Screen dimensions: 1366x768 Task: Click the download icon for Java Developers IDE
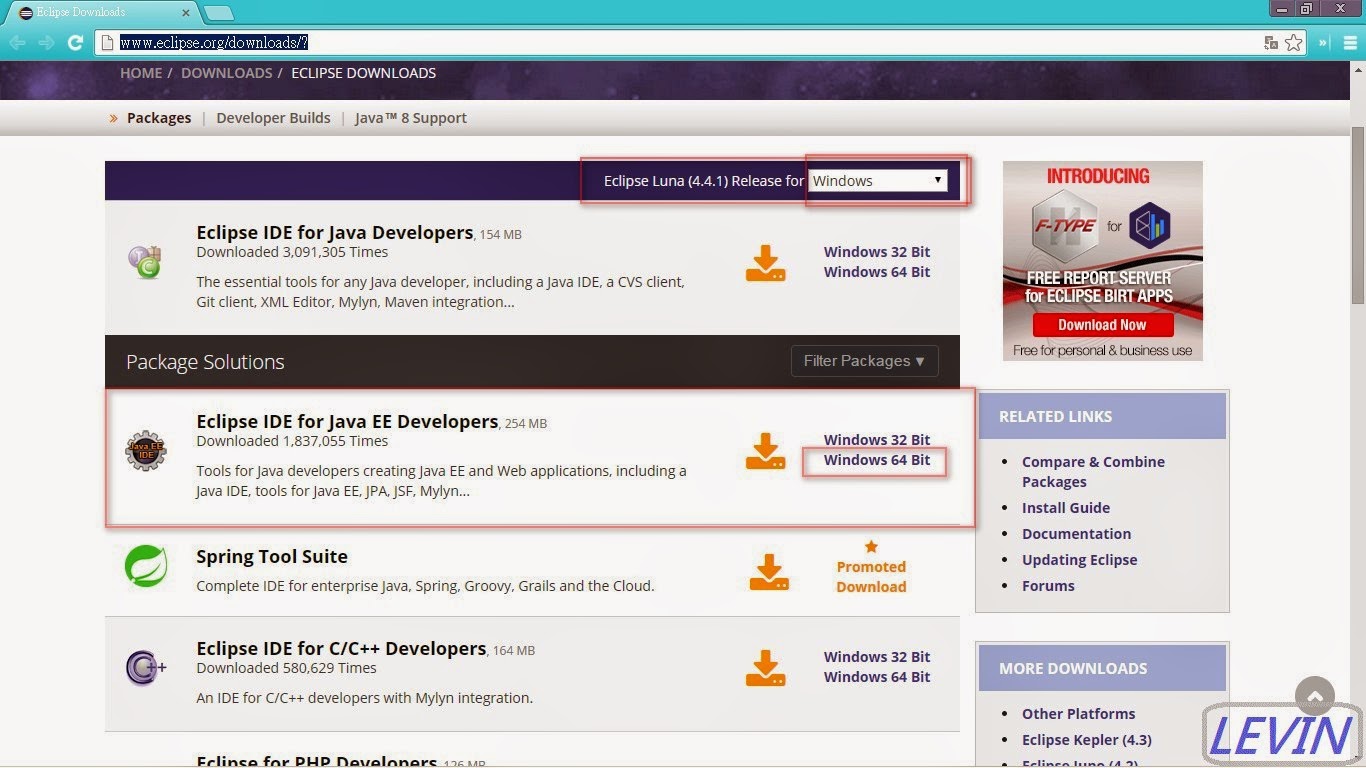766,262
